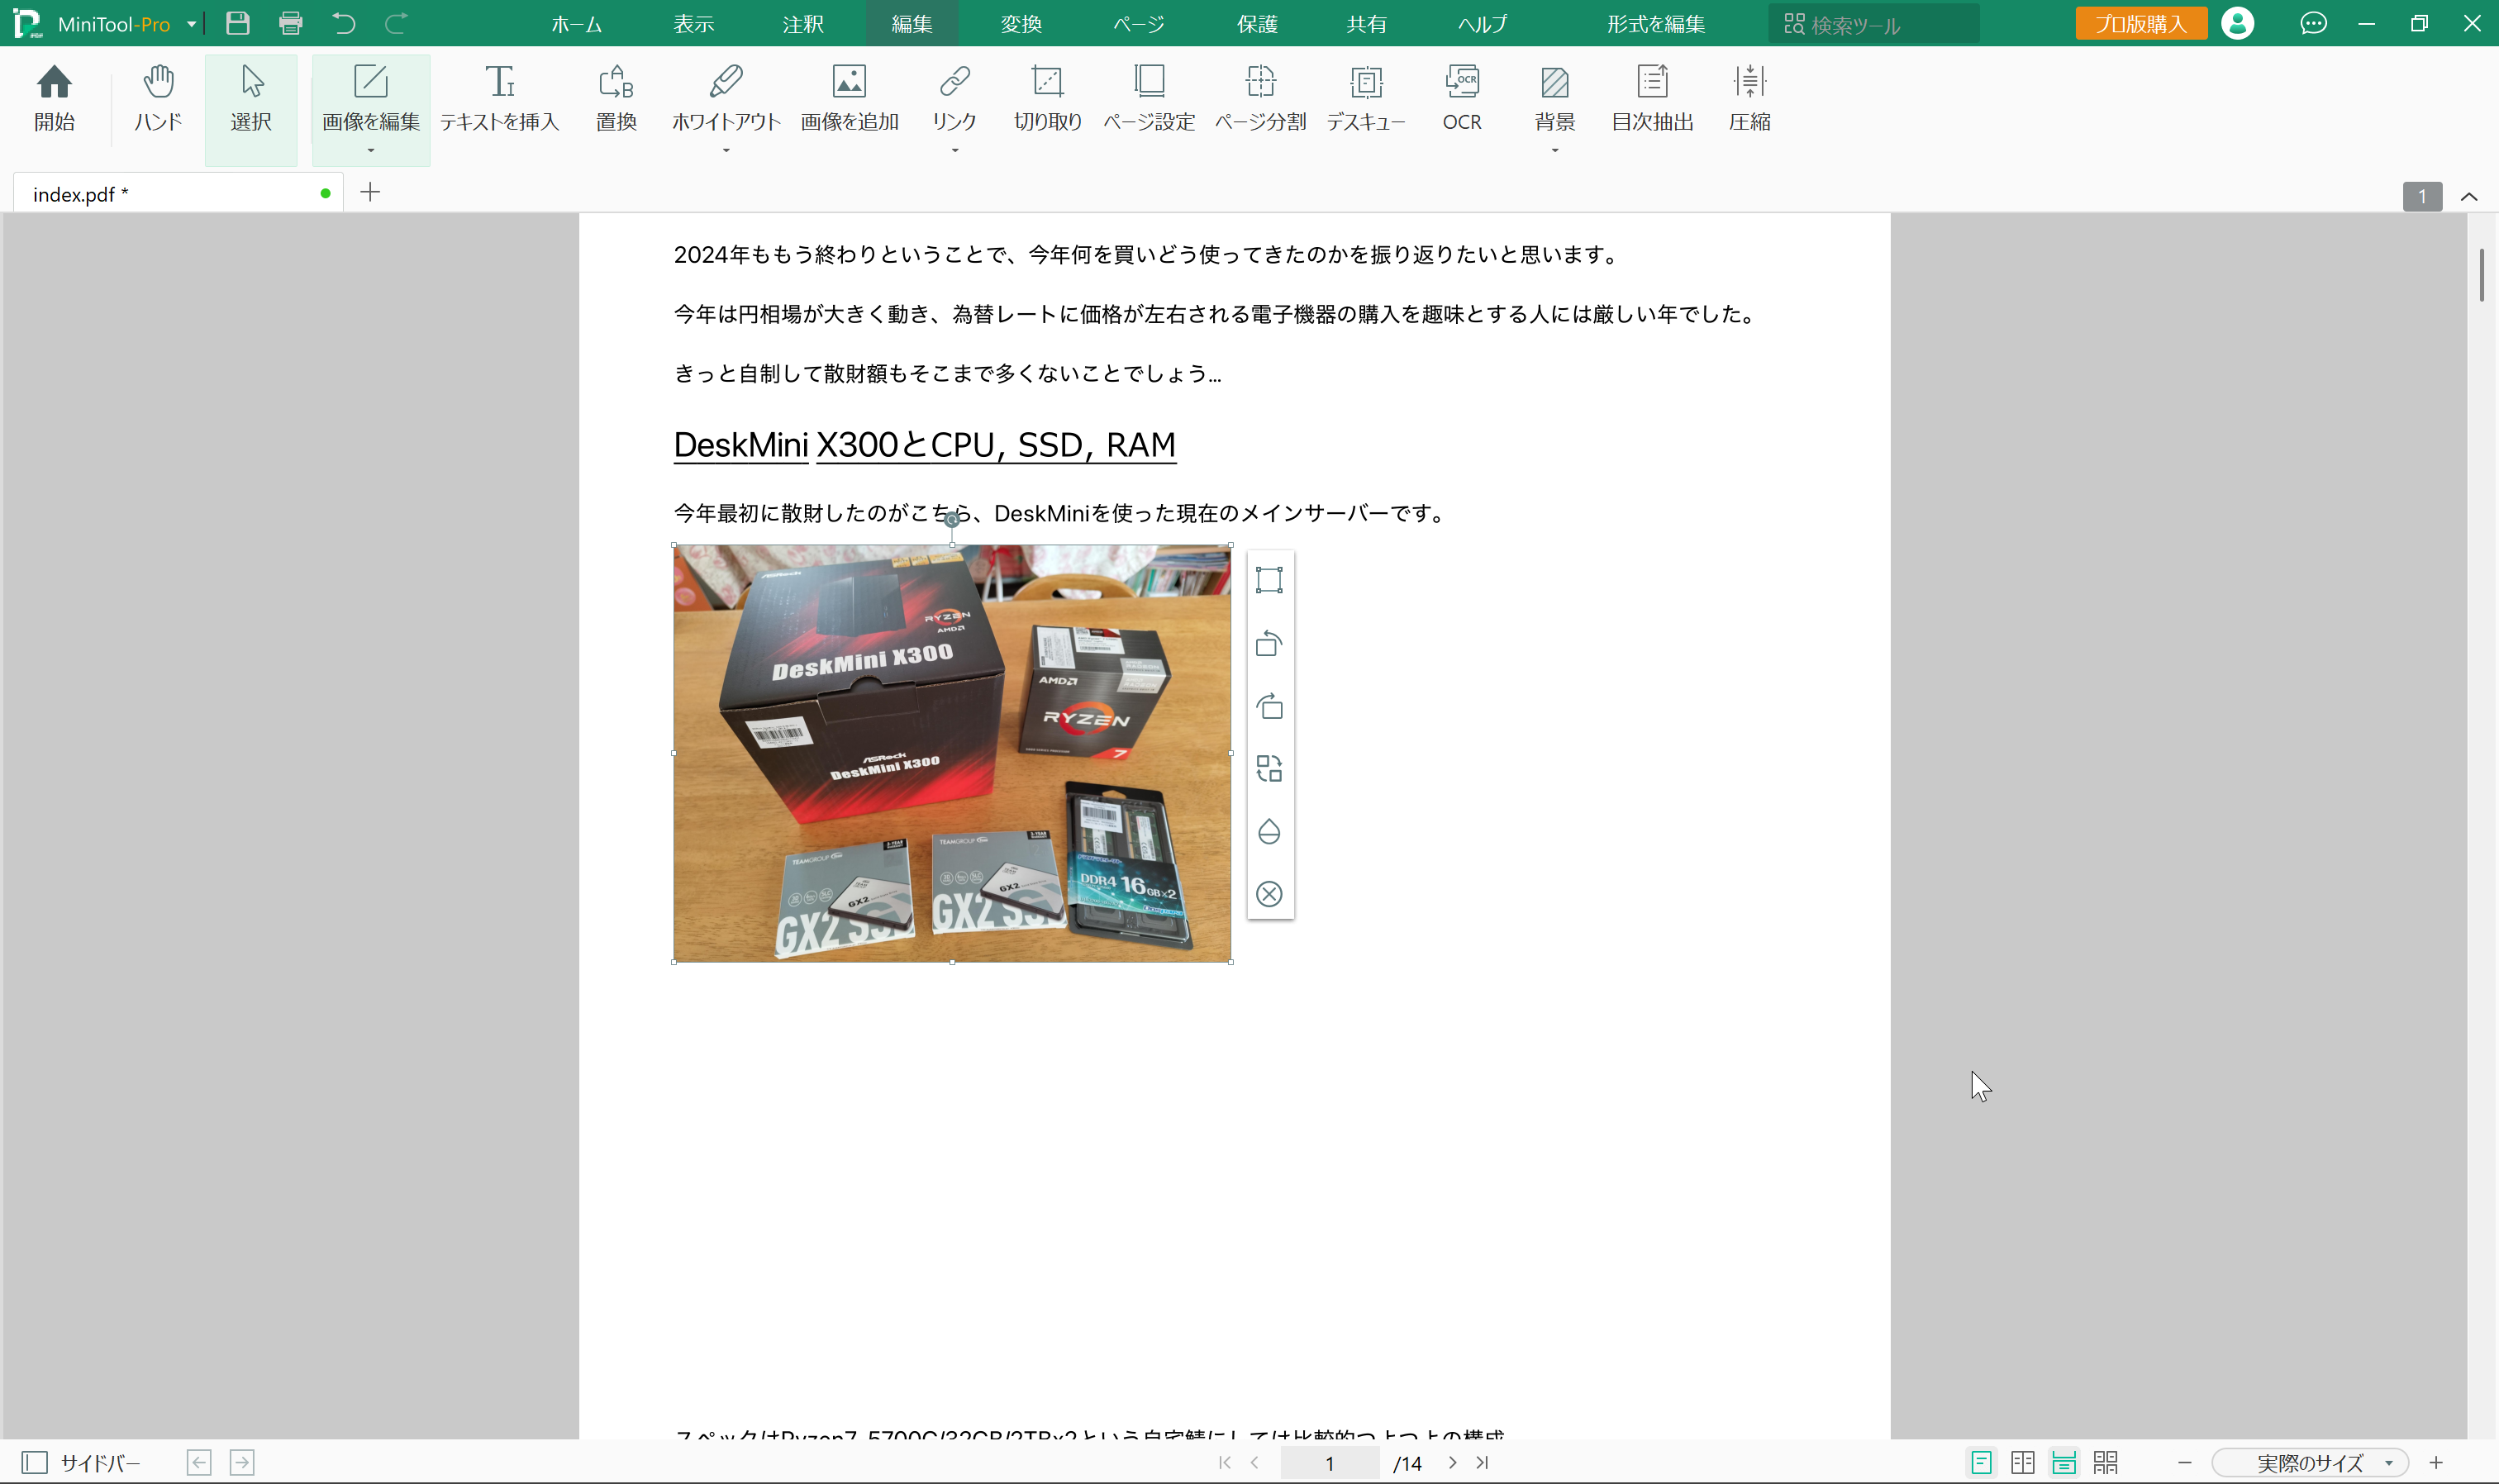This screenshot has height=1484, width=2499.
Task: Open the 保護 protect tab
Action: [1257, 24]
